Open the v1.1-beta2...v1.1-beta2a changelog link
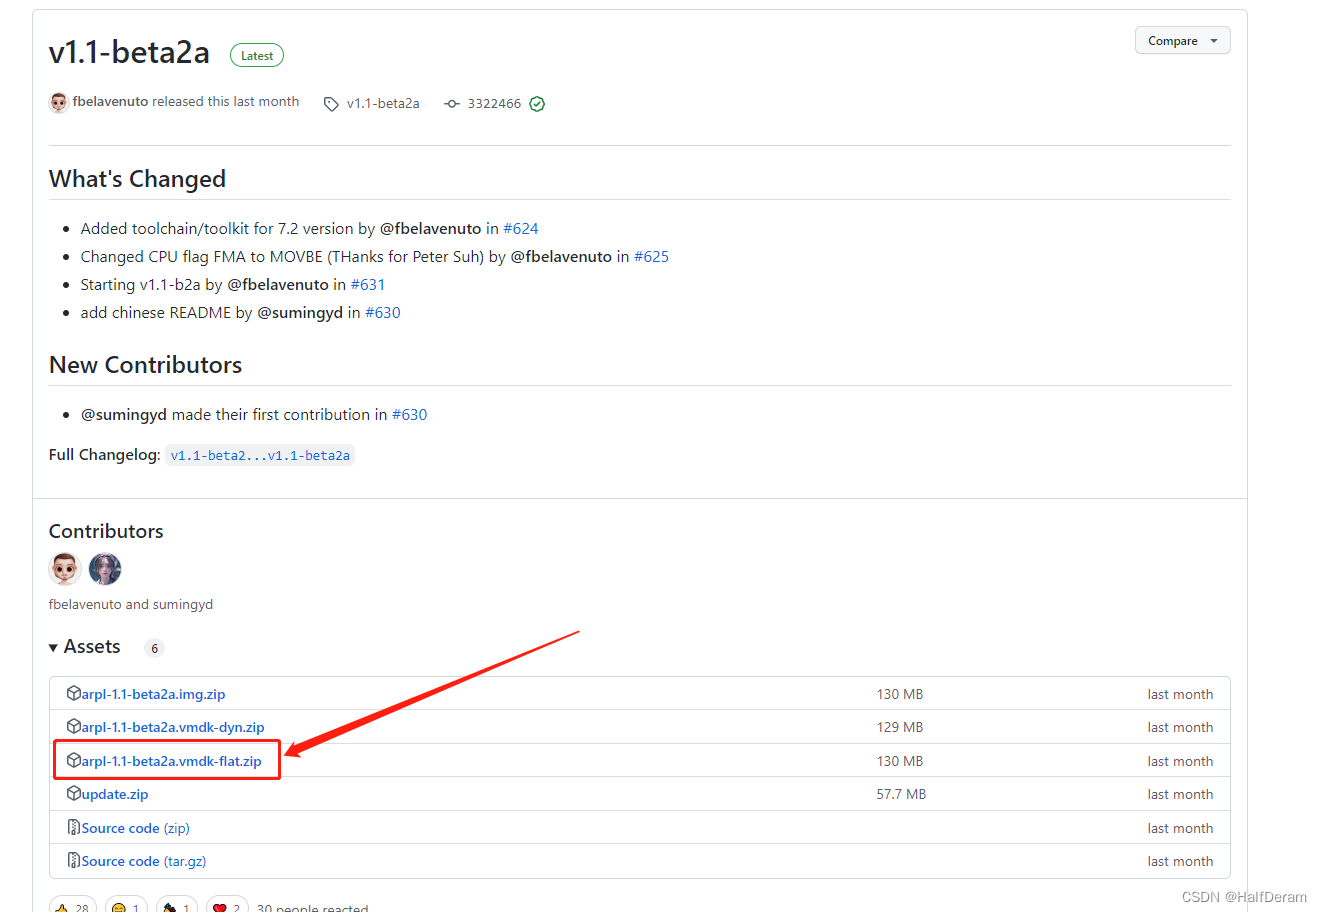Screen dimensions: 1322x912 (260, 455)
